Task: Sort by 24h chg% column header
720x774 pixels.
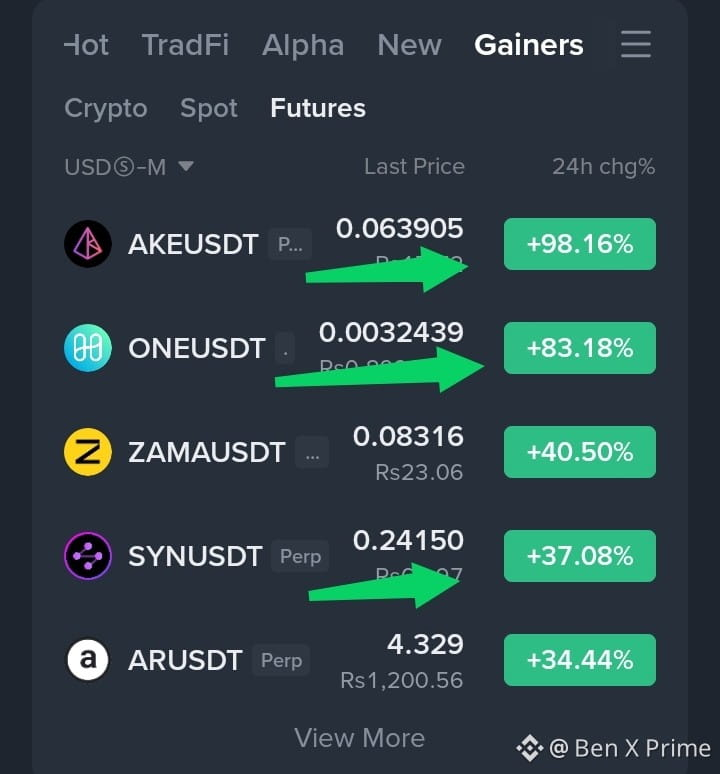Action: click(x=604, y=166)
